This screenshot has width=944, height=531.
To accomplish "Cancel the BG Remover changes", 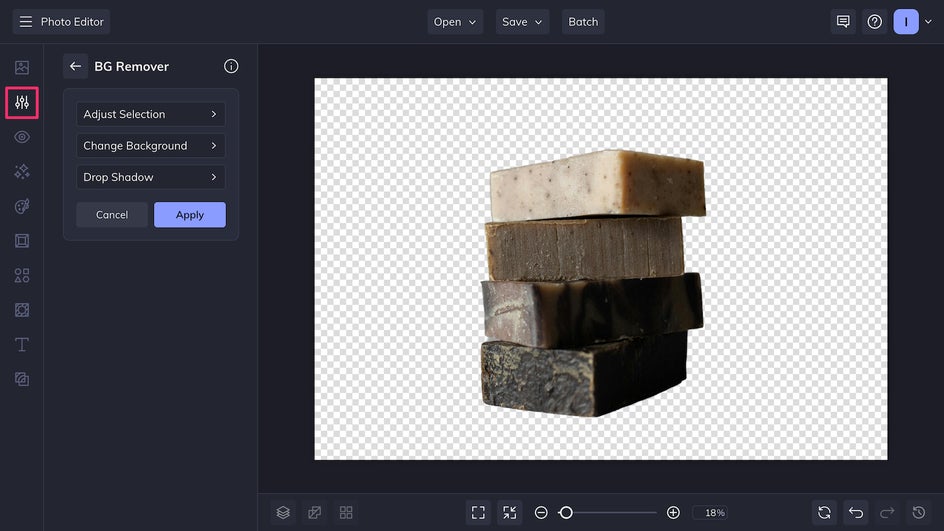I will point(112,215).
